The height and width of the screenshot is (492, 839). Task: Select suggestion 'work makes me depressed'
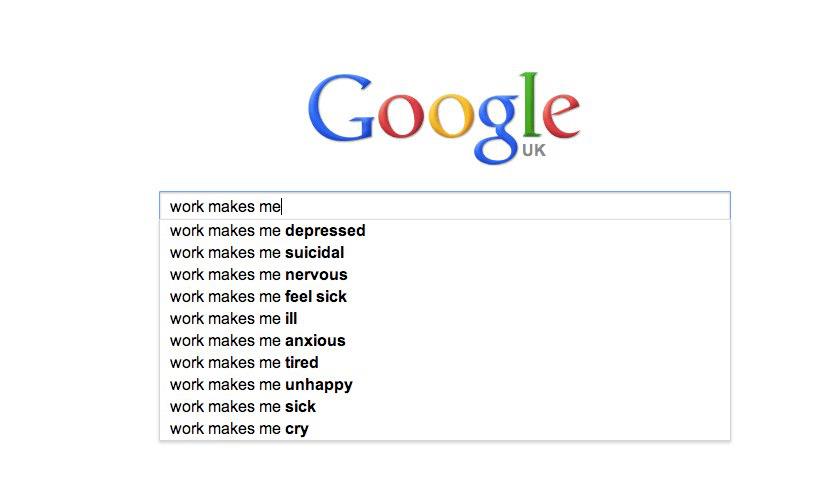point(445,231)
